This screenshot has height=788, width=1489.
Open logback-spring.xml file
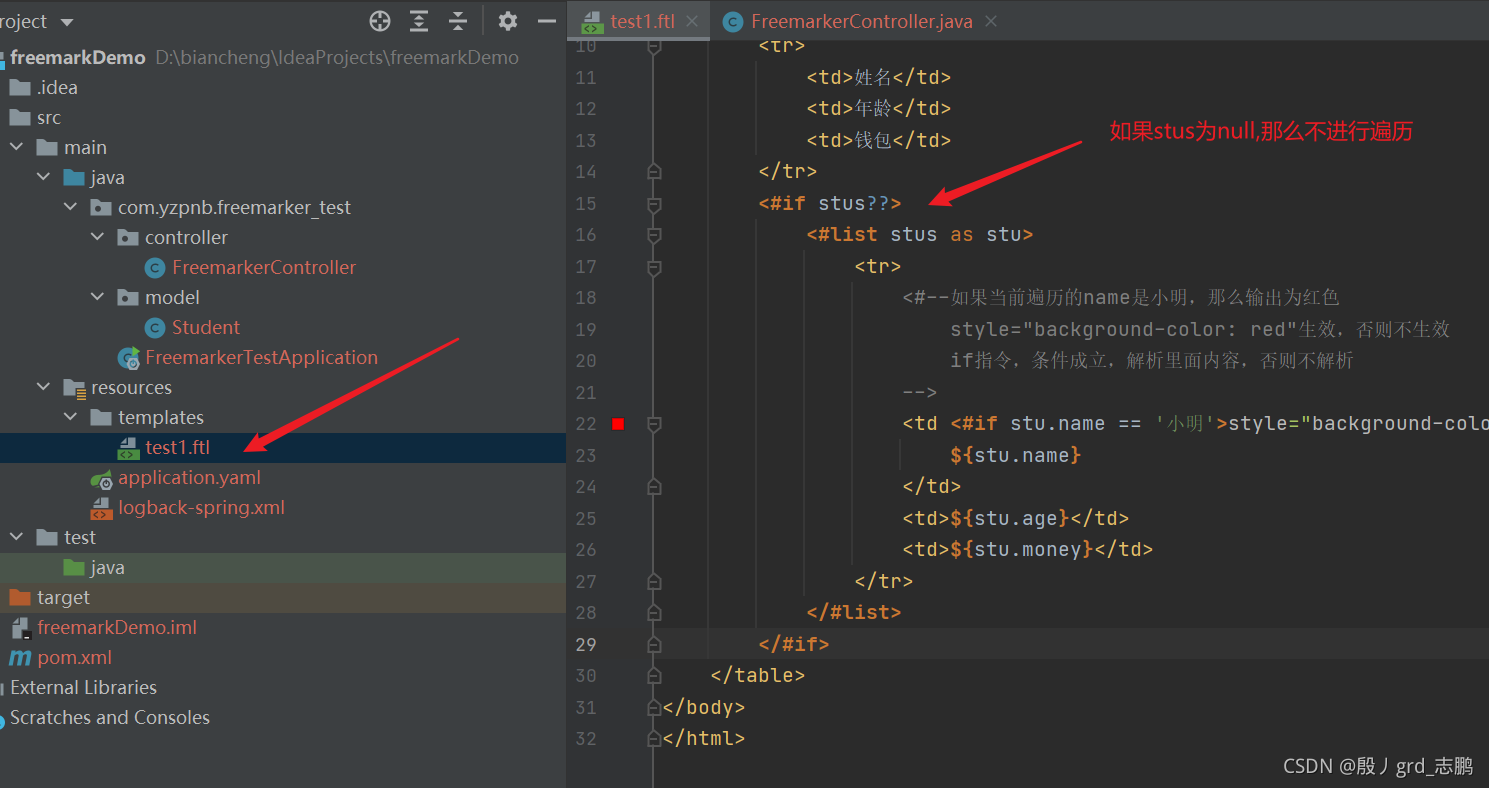point(202,507)
